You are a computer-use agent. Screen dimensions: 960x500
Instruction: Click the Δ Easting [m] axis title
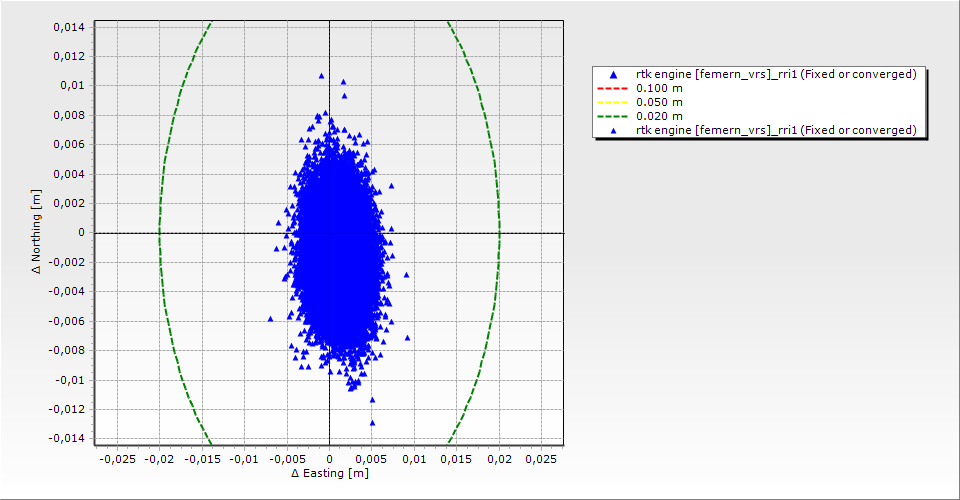(329, 474)
